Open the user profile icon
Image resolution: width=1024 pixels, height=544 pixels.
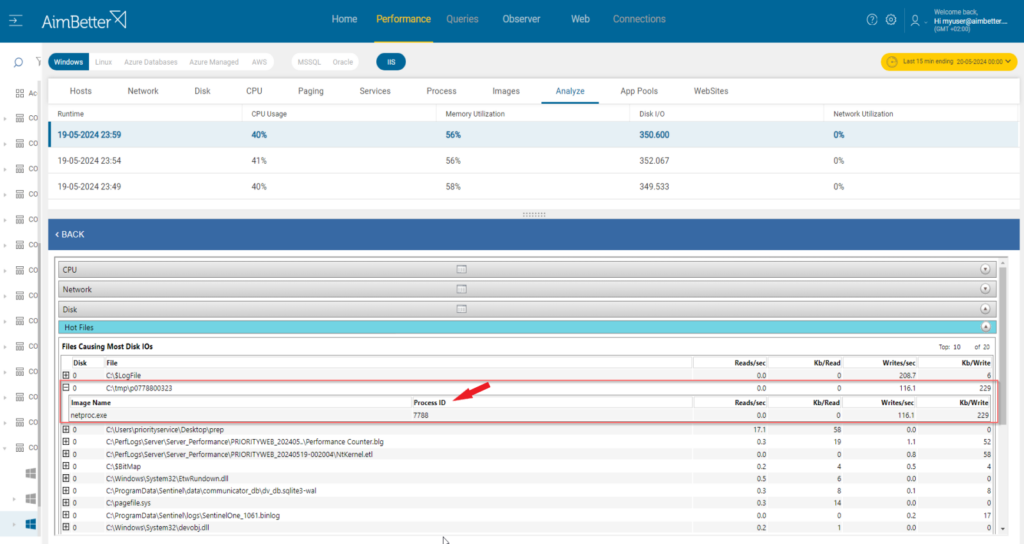click(x=915, y=21)
